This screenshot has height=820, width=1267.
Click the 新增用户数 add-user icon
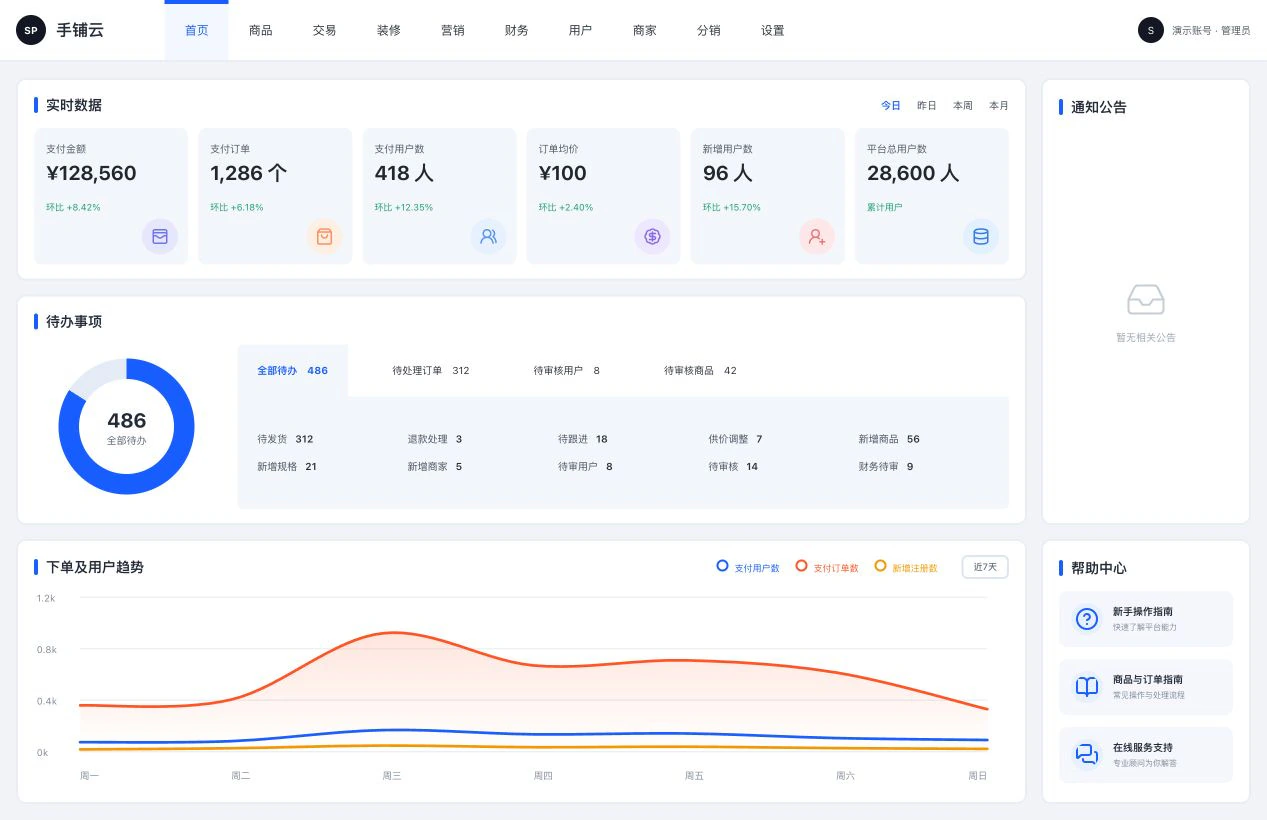click(x=816, y=237)
